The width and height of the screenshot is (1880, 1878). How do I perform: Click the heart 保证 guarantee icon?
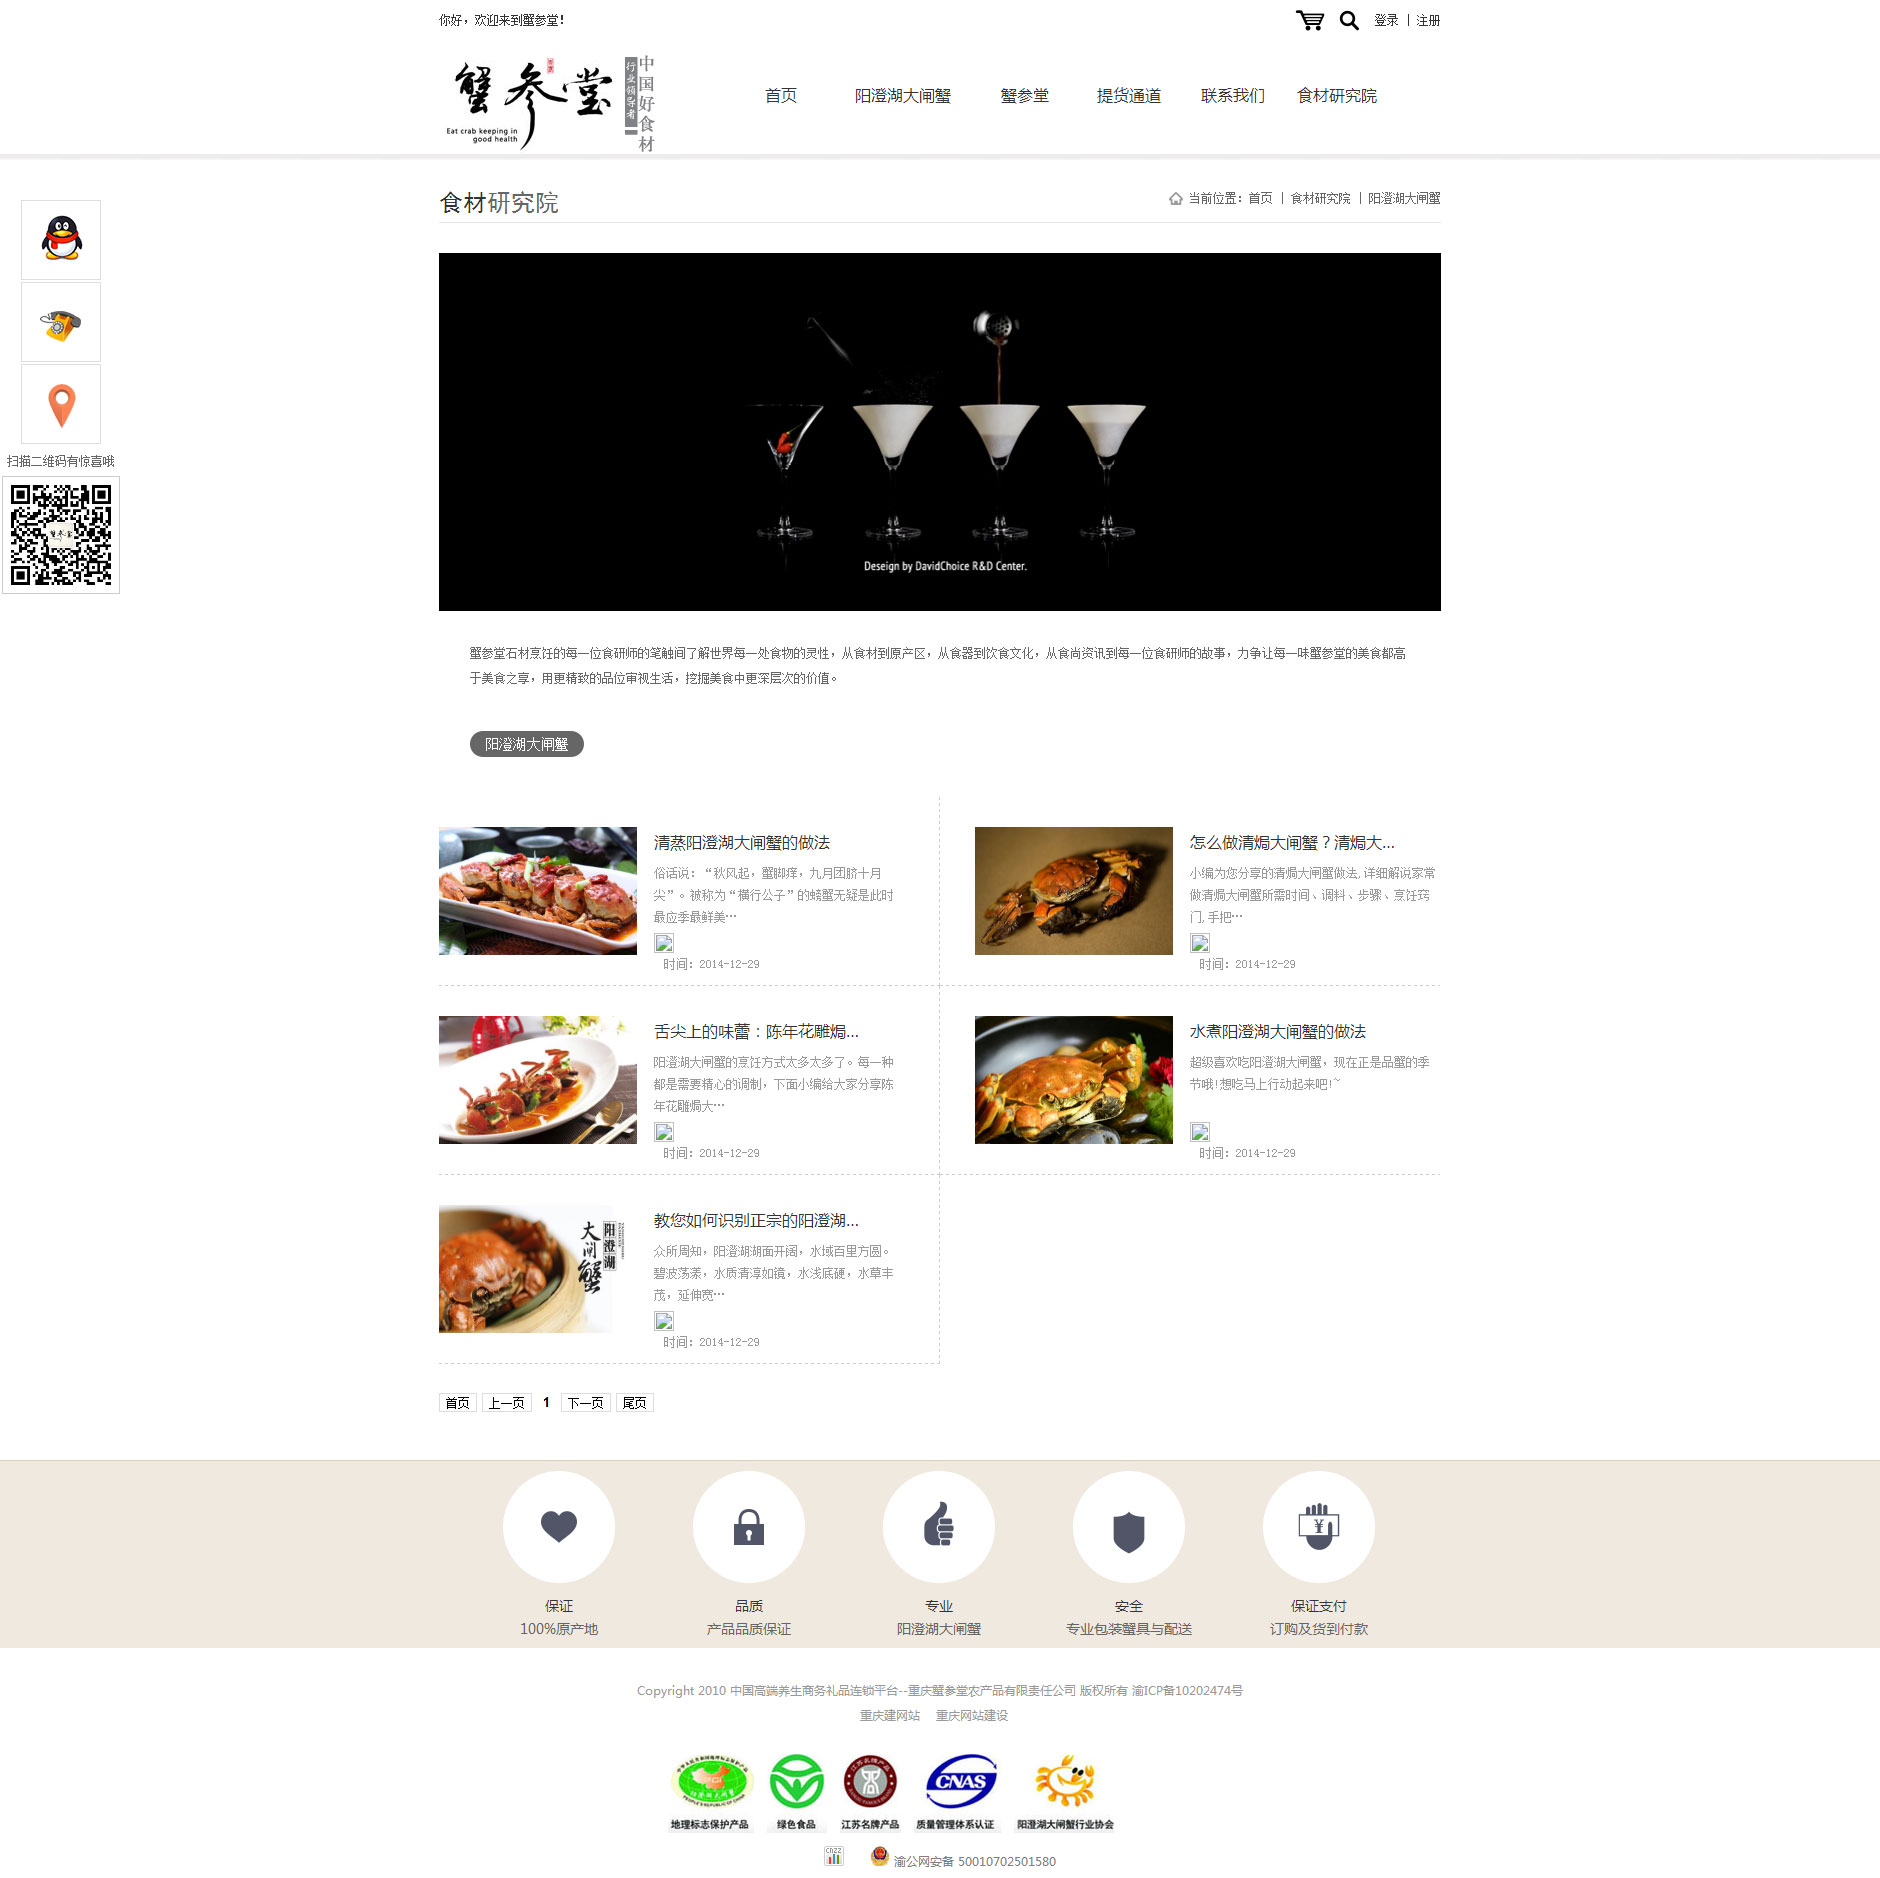[x=559, y=1527]
